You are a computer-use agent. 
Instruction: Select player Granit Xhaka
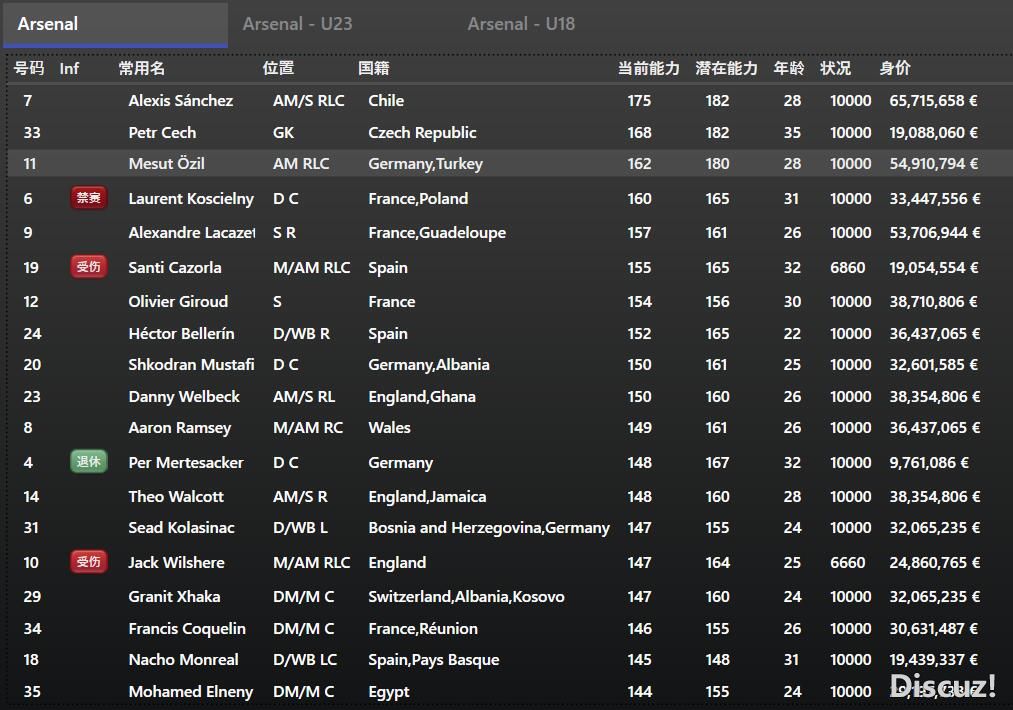[174, 597]
